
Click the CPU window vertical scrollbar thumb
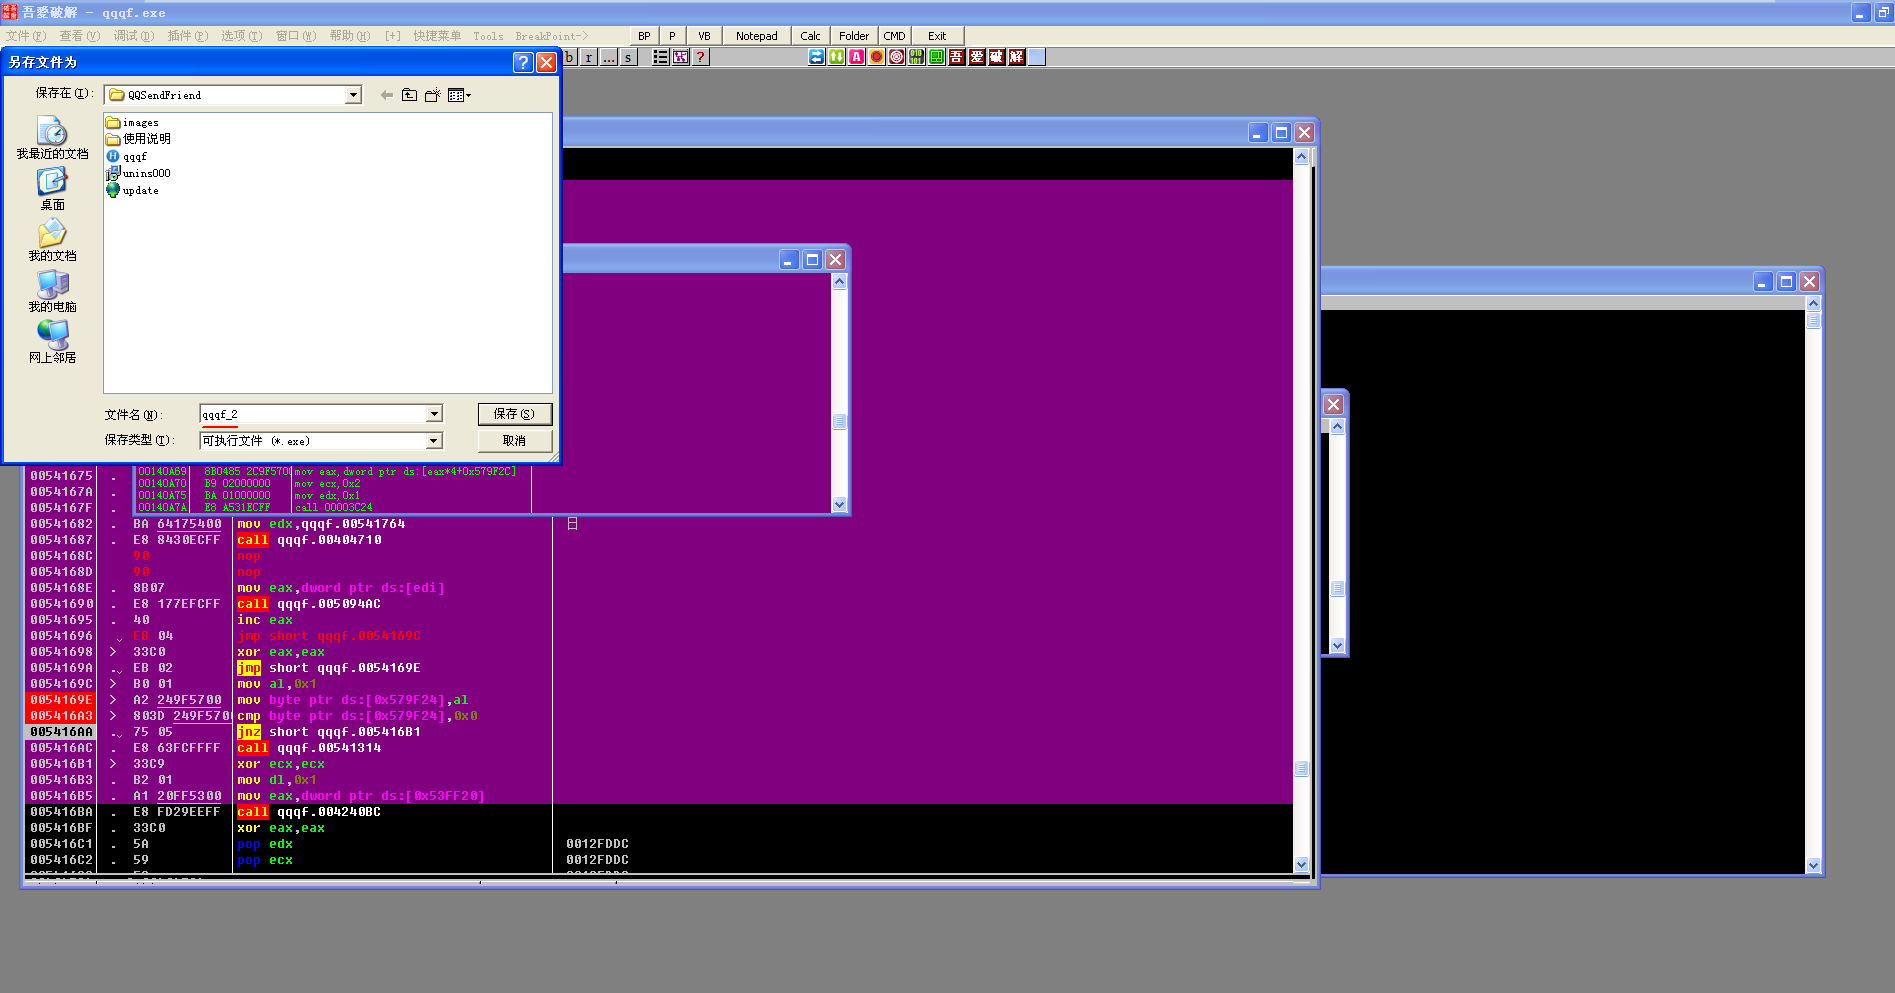[1301, 769]
